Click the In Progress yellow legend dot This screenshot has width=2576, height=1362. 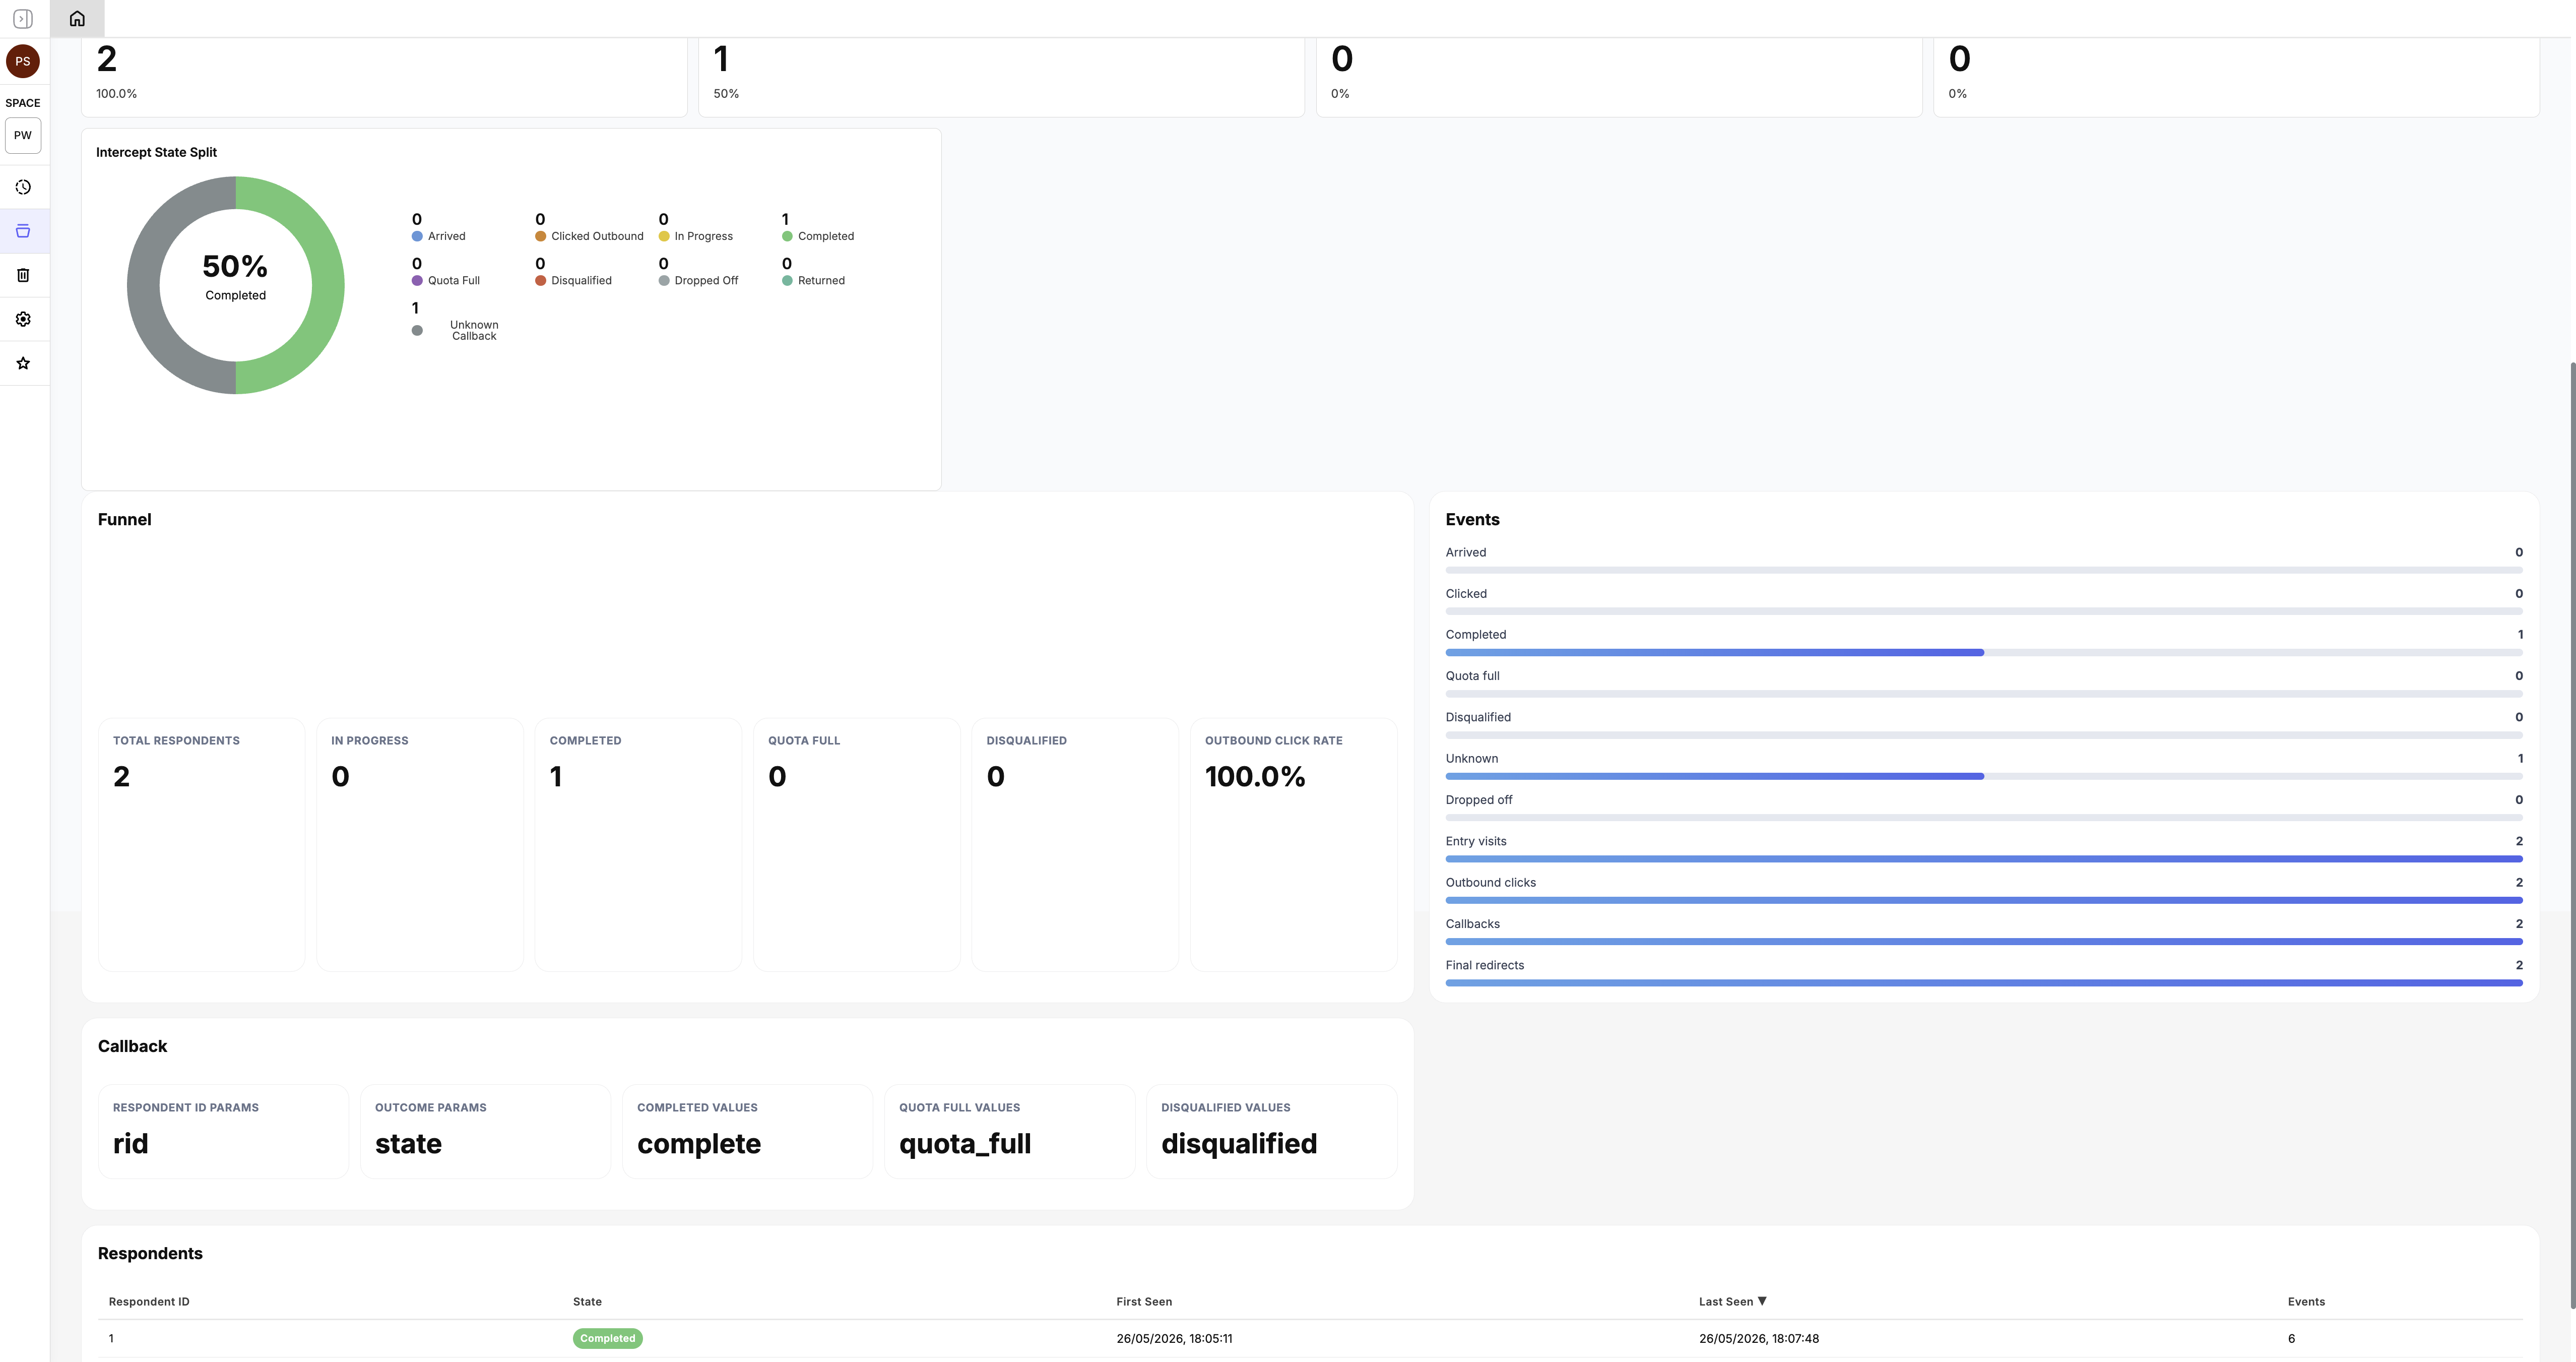[664, 236]
